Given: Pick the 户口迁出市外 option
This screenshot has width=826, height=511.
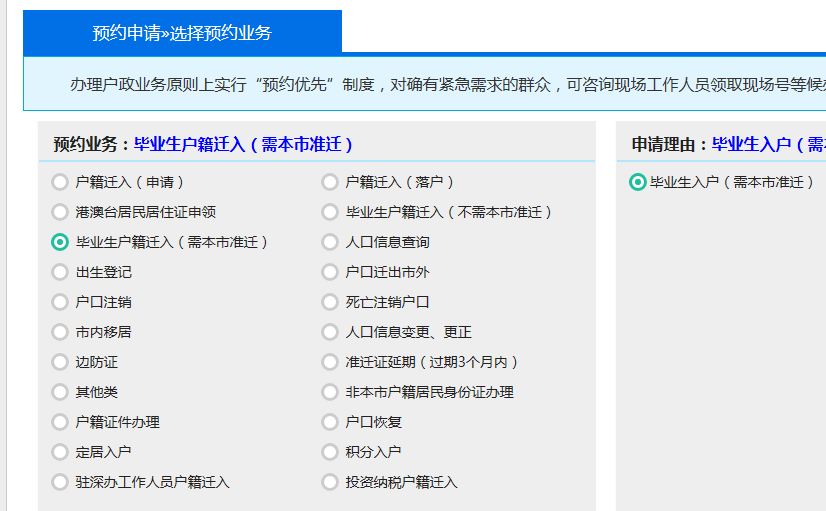Looking at the screenshot, I should 330,272.
